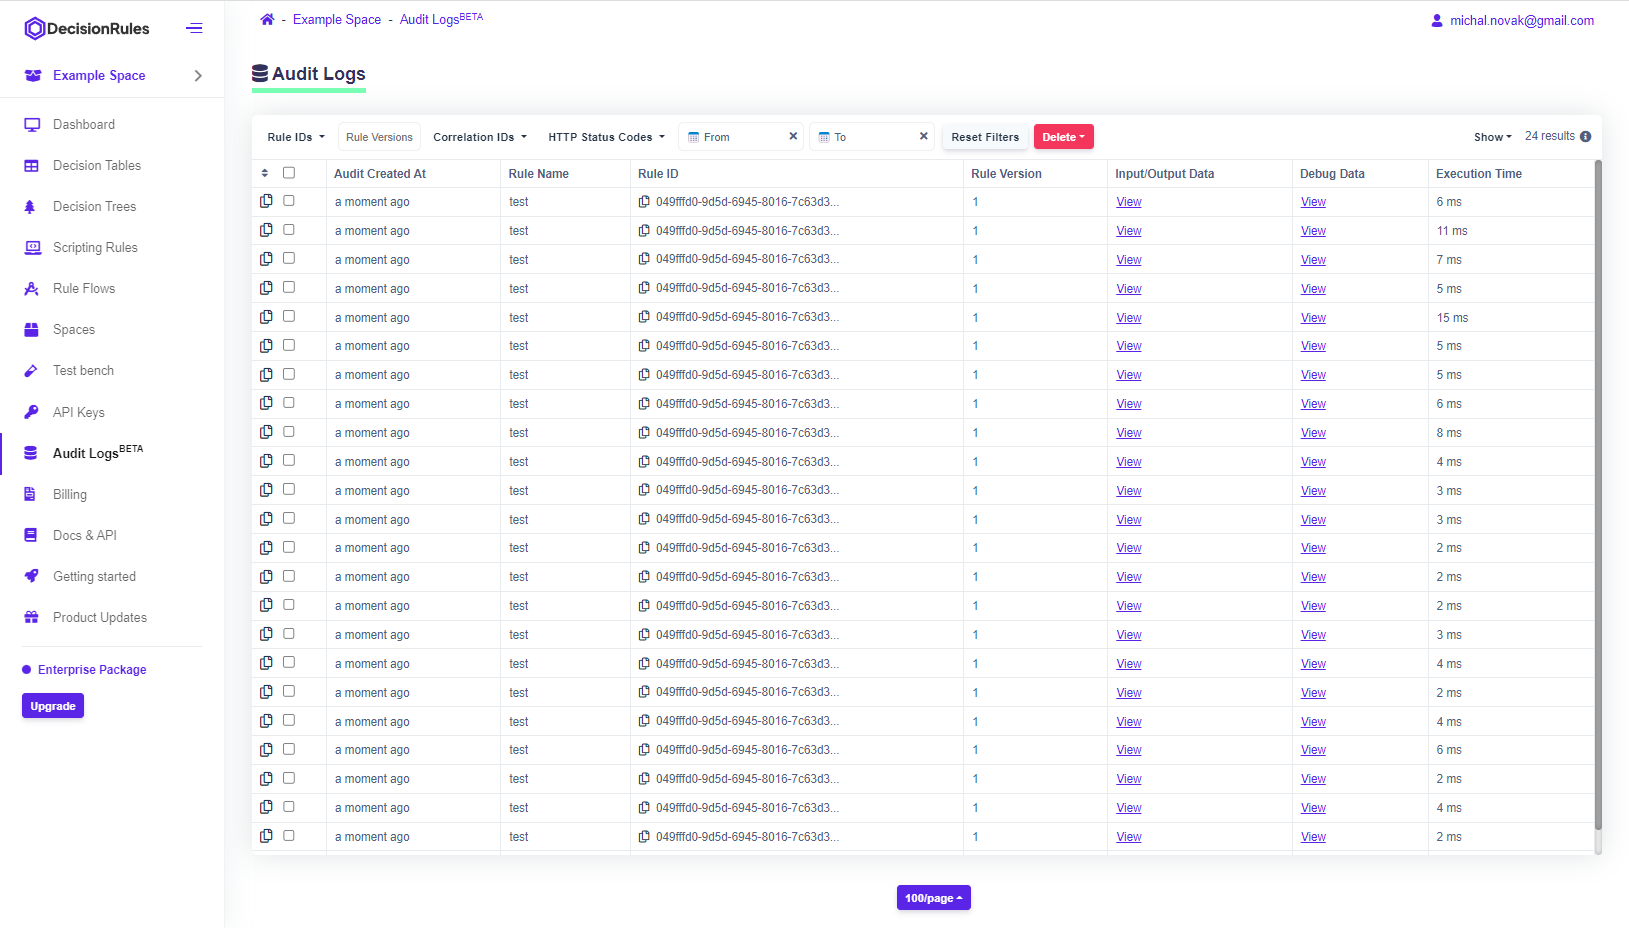Click the purple Upgrade button

point(53,706)
